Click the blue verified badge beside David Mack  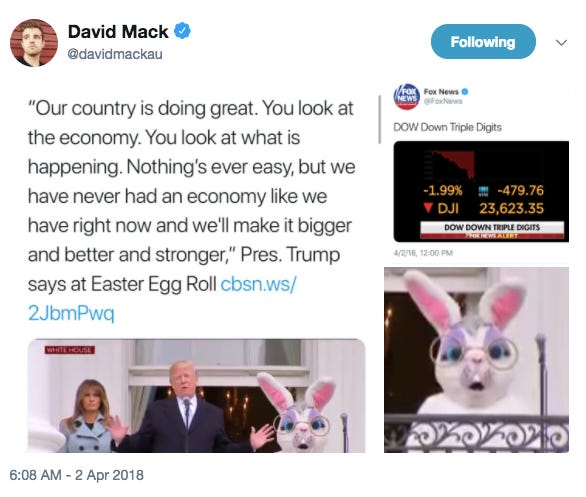(x=182, y=31)
